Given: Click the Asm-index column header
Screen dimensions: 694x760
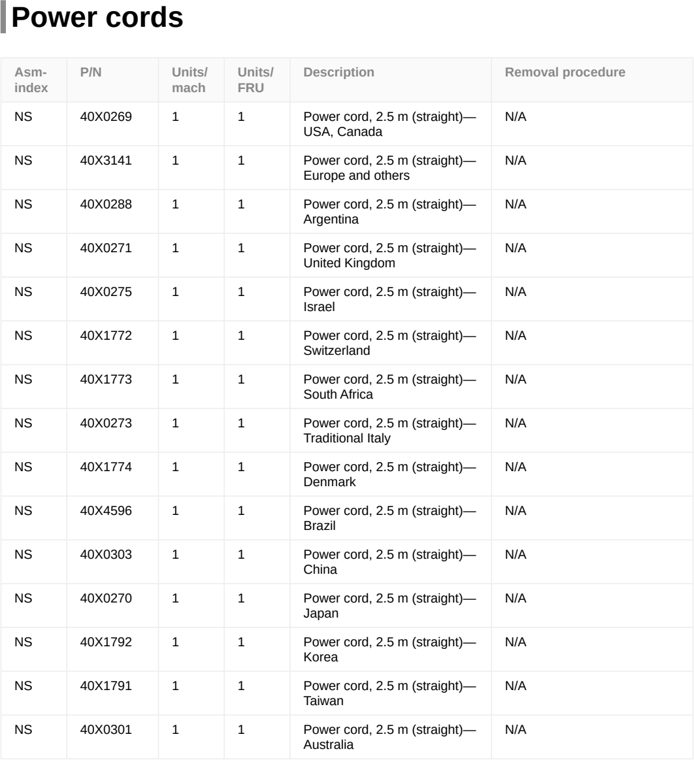Looking at the screenshot, I should pos(31,80).
